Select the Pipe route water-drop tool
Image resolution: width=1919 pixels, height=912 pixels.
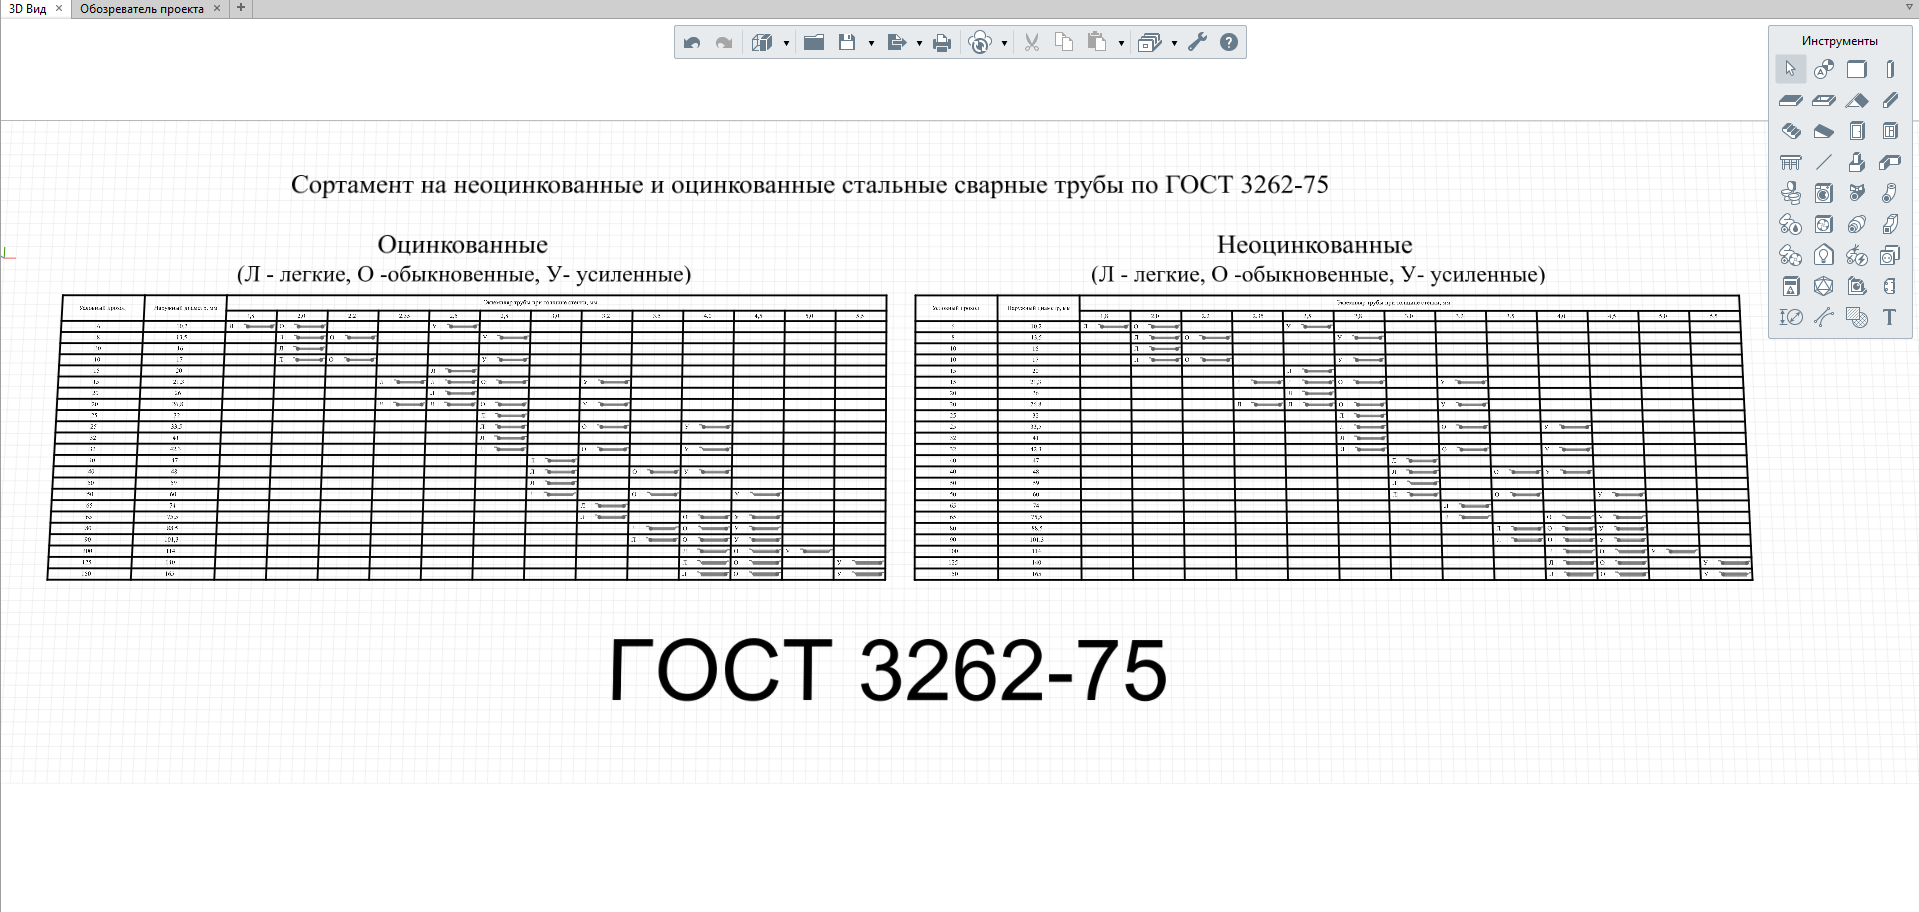pos(1790,224)
